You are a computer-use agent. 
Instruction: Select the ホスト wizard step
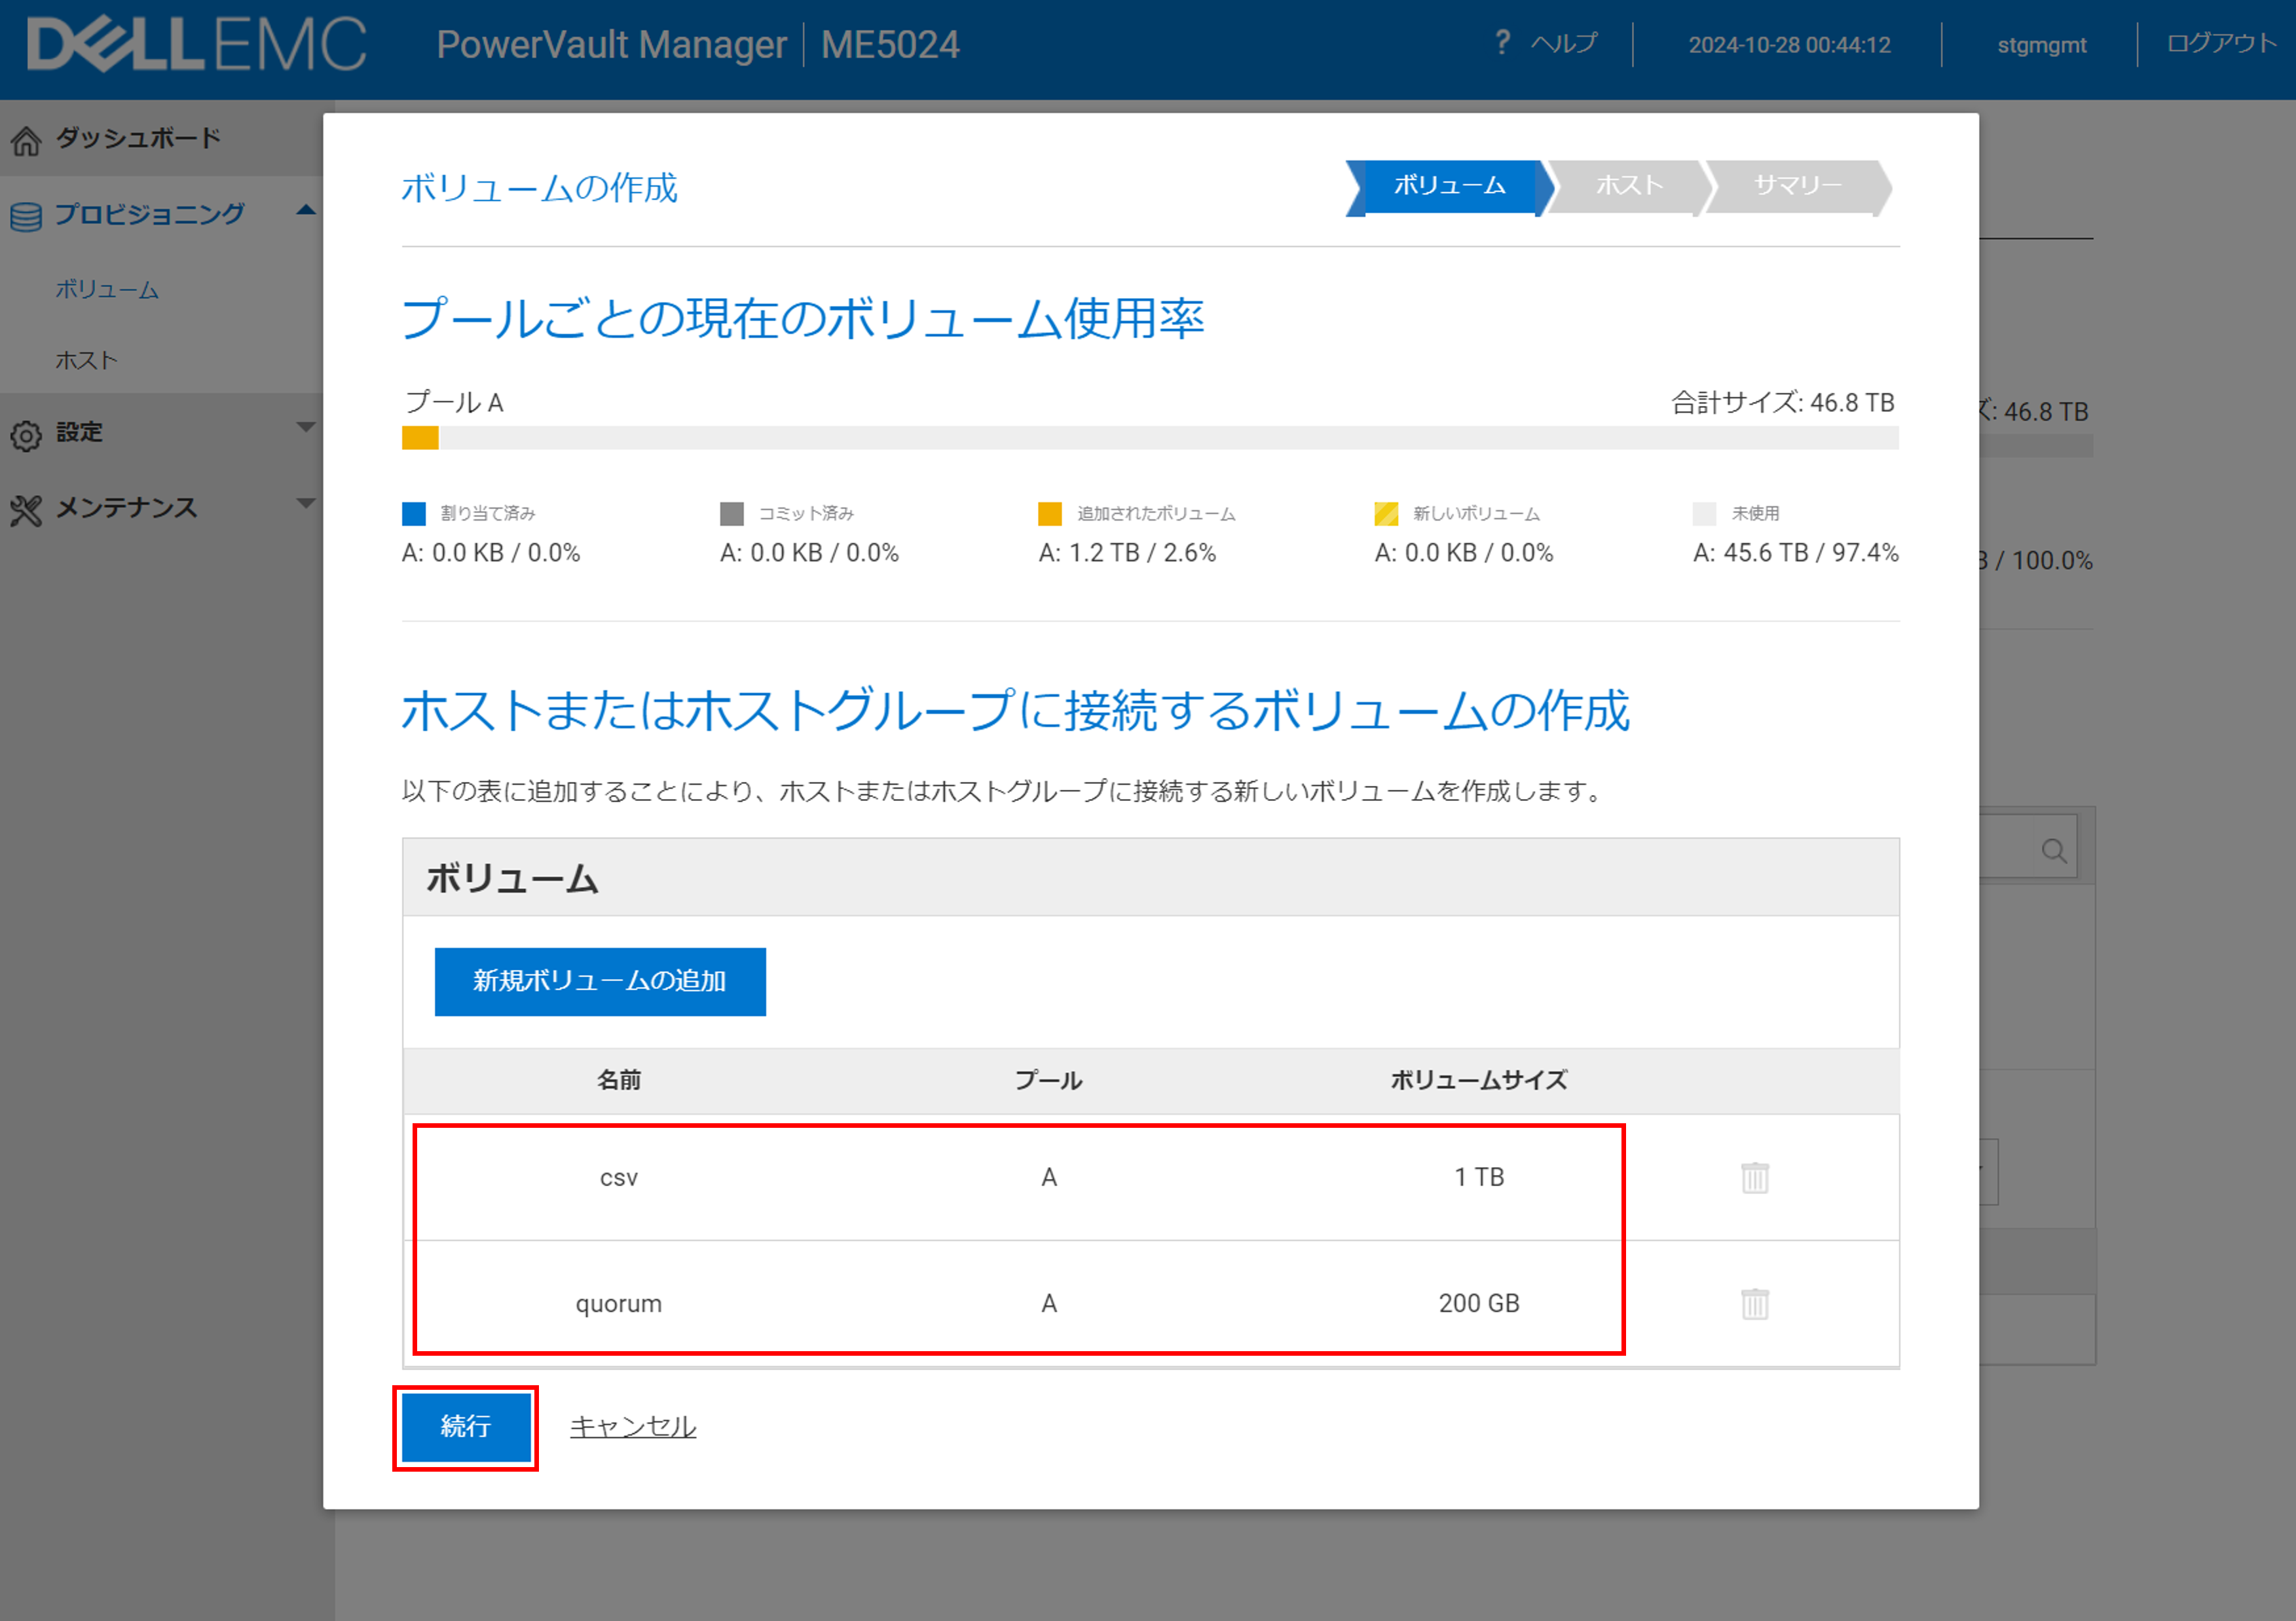tap(1629, 187)
